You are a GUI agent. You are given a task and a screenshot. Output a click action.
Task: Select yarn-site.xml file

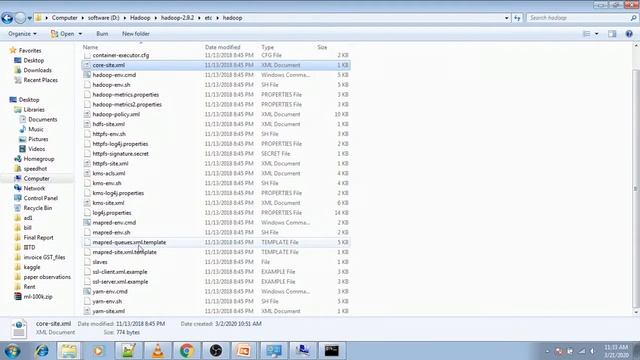click(x=109, y=311)
